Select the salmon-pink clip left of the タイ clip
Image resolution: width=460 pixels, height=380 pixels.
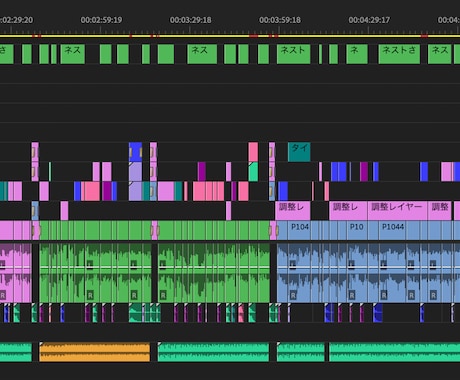tap(253, 152)
